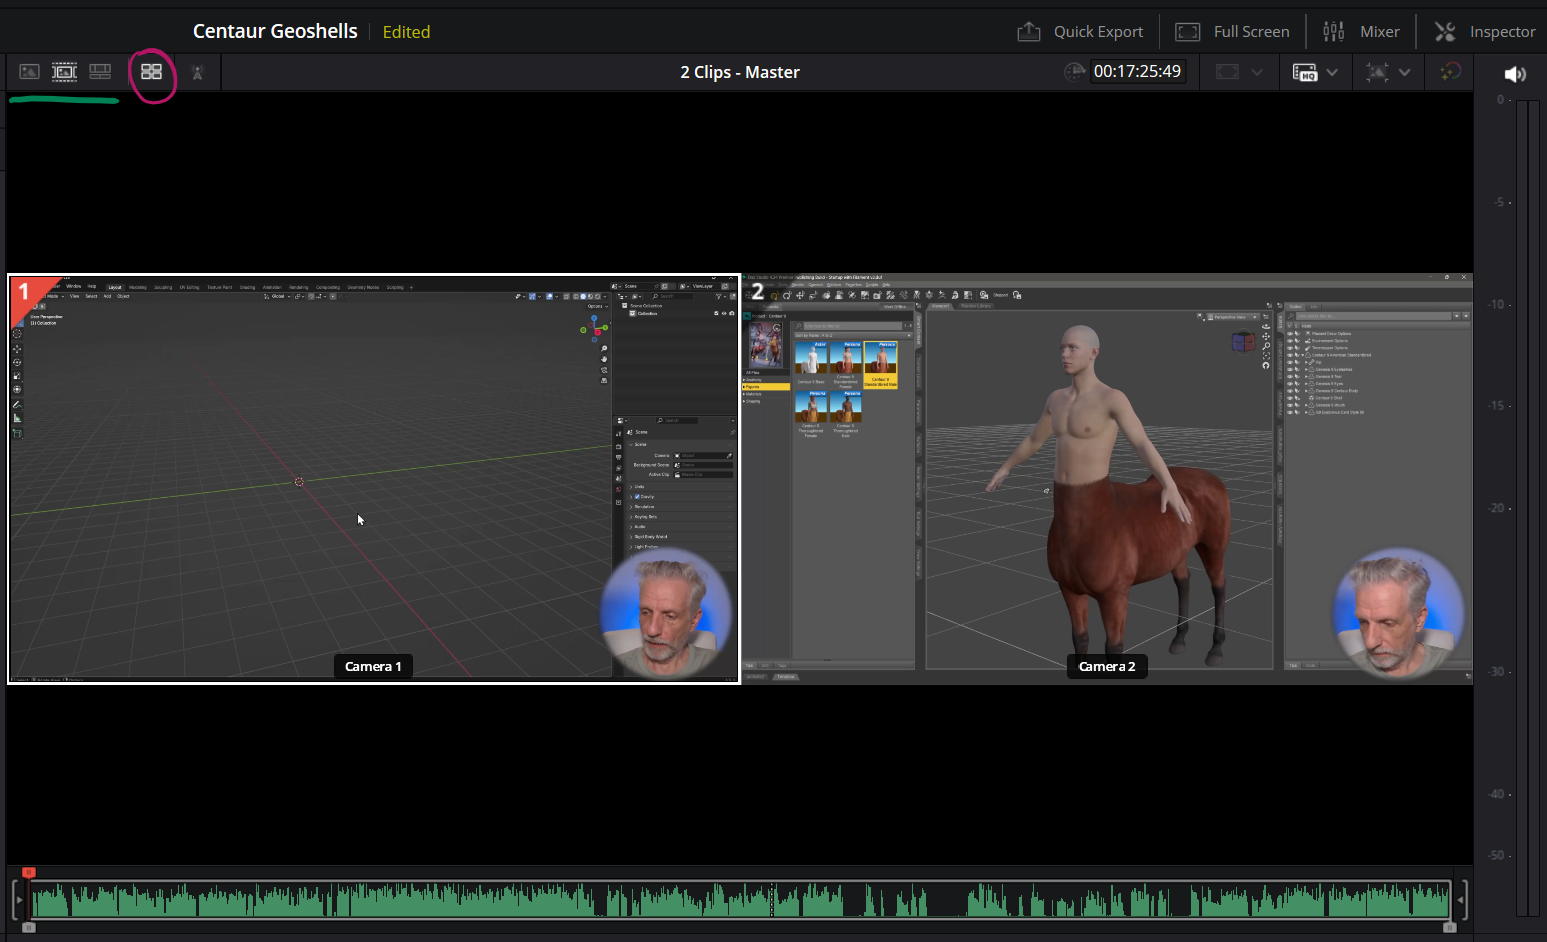Open the audio Mixer panel
Image resolution: width=1547 pixels, height=942 pixels.
(x=1361, y=32)
